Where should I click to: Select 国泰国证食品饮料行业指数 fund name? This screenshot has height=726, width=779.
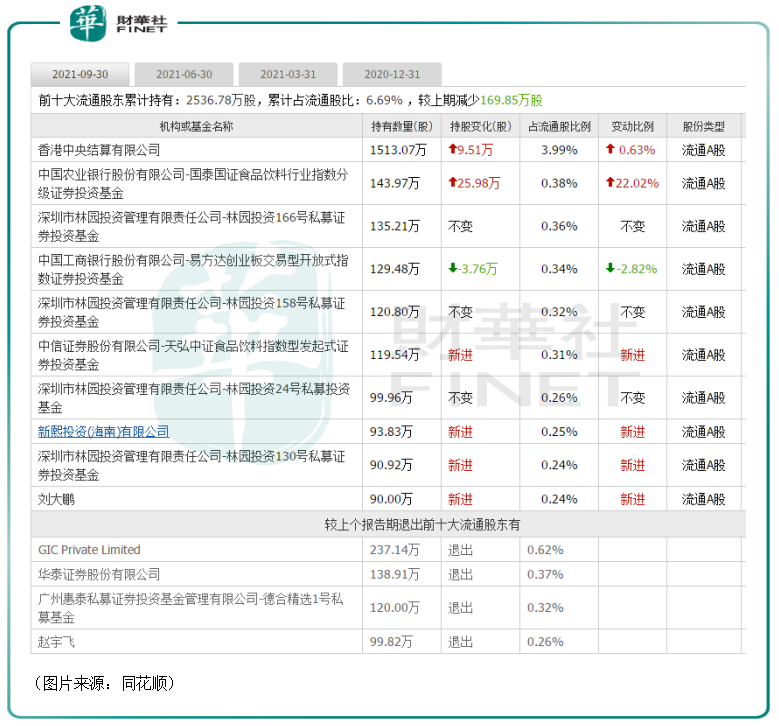(193, 184)
